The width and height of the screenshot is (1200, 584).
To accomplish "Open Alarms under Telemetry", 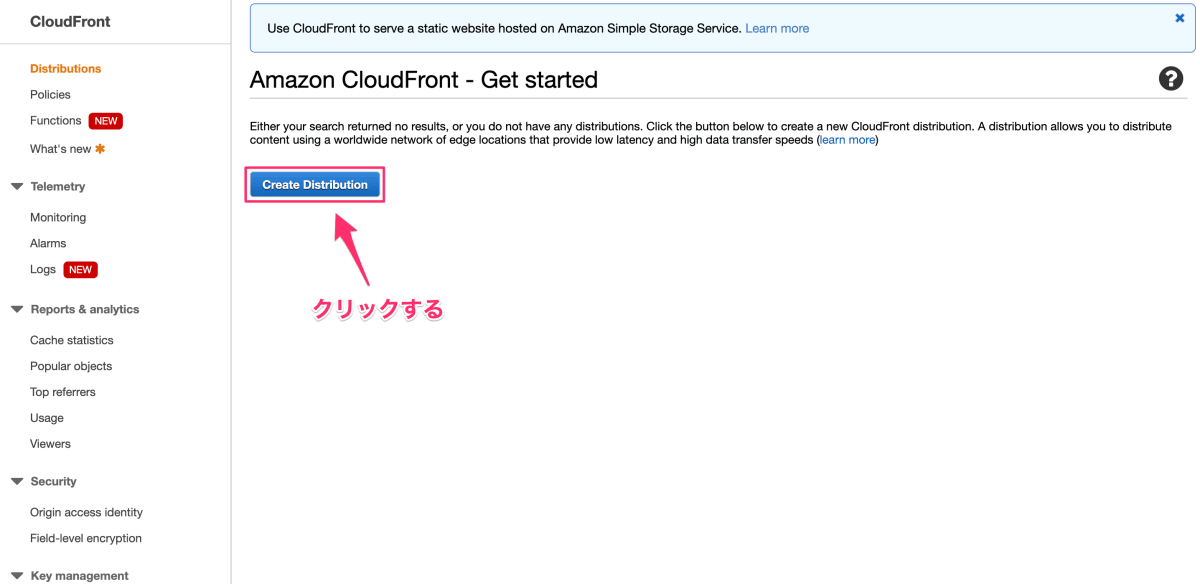I will click(x=48, y=243).
